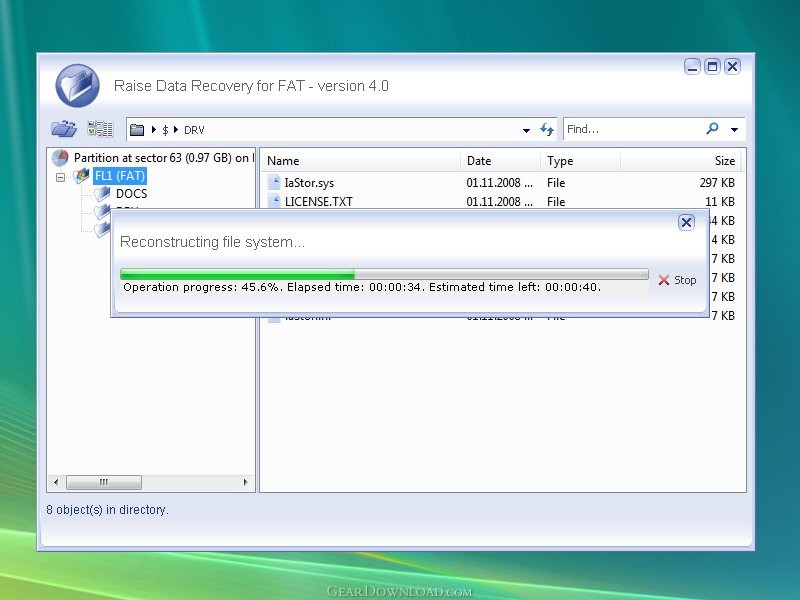Click the partition disk pie icon
Viewport: 800px width, 600px height.
tap(60, 158)
